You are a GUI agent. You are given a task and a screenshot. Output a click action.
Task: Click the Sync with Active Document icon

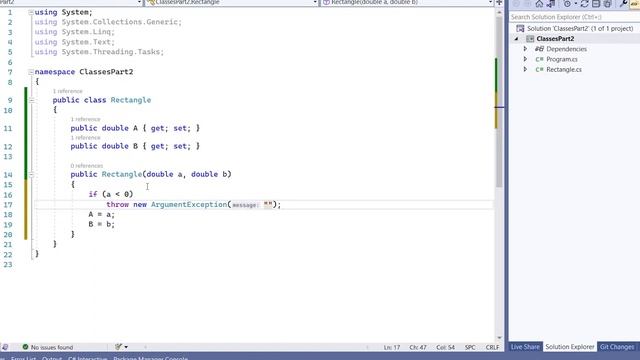(584, 4)
